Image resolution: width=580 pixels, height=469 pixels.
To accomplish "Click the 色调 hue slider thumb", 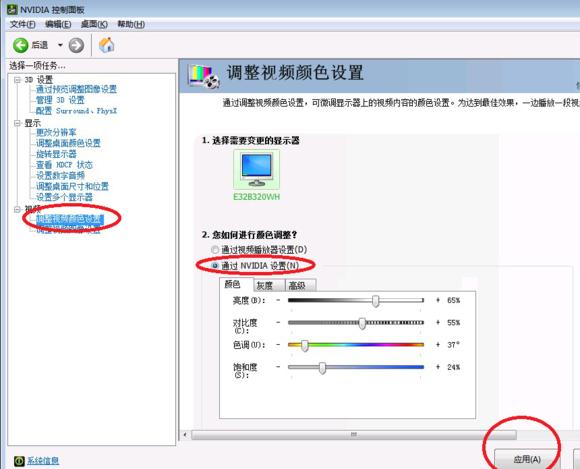I will [x=304, y=345].
